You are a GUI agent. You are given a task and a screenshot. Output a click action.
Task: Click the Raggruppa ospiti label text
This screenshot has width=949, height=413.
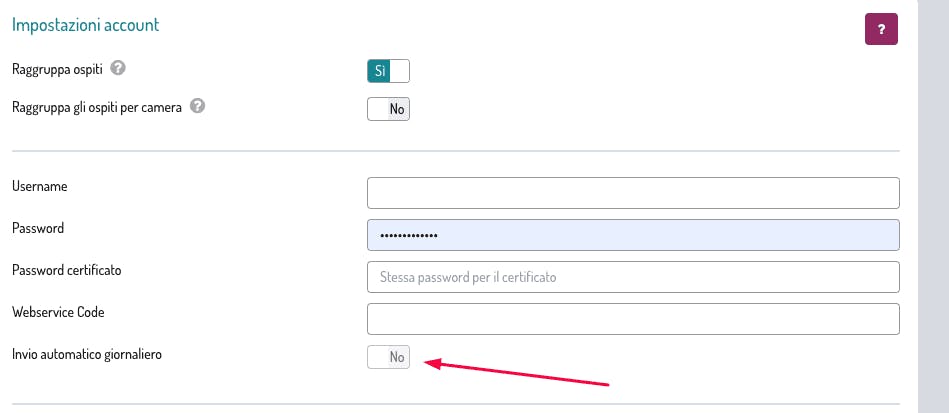click(57, 69)
